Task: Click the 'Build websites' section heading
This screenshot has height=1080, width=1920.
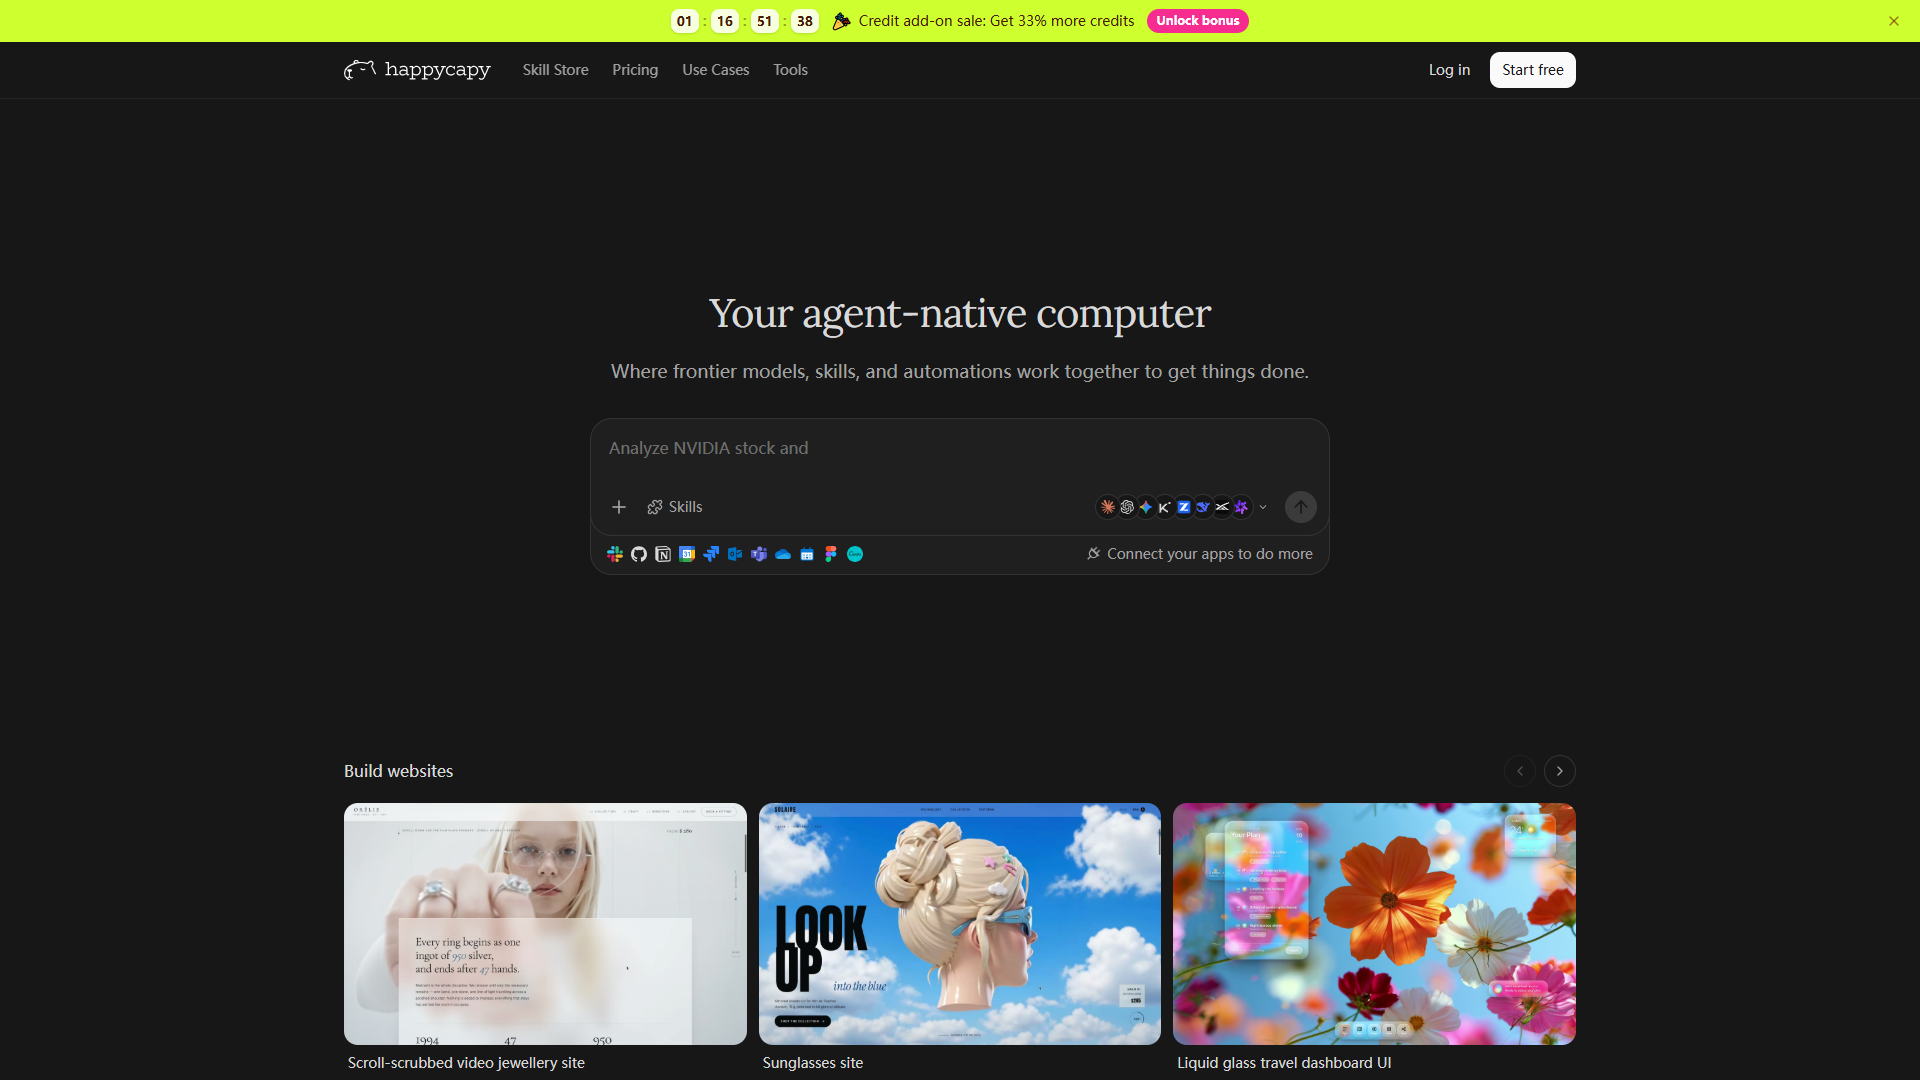Action: 399,771
